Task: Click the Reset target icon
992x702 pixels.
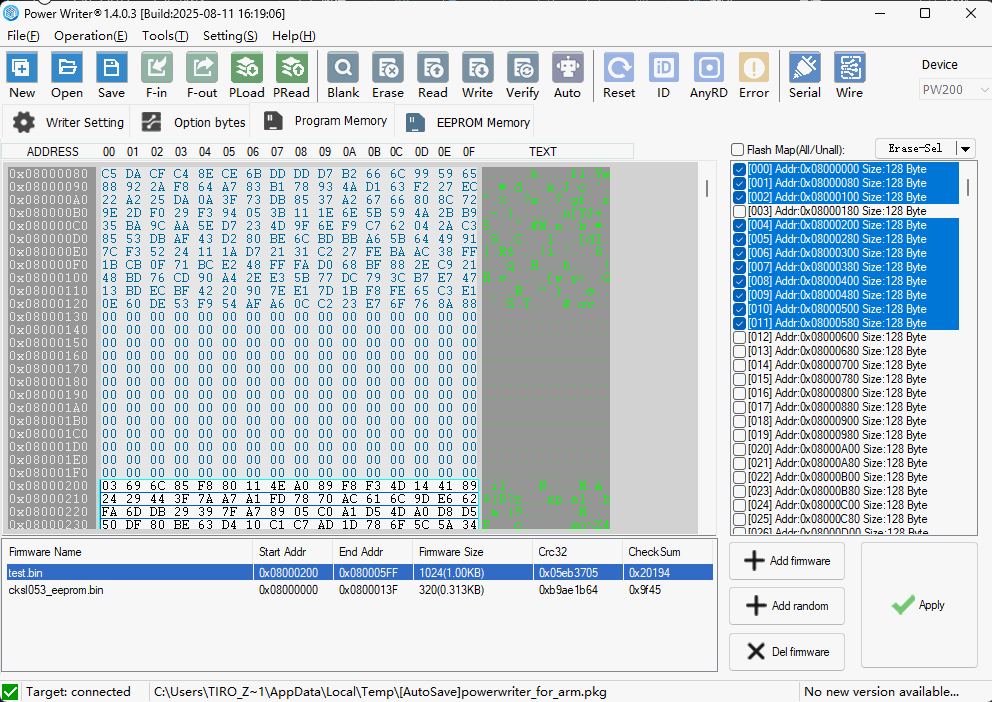Action: pyautogui.click(x=619, y=68)
